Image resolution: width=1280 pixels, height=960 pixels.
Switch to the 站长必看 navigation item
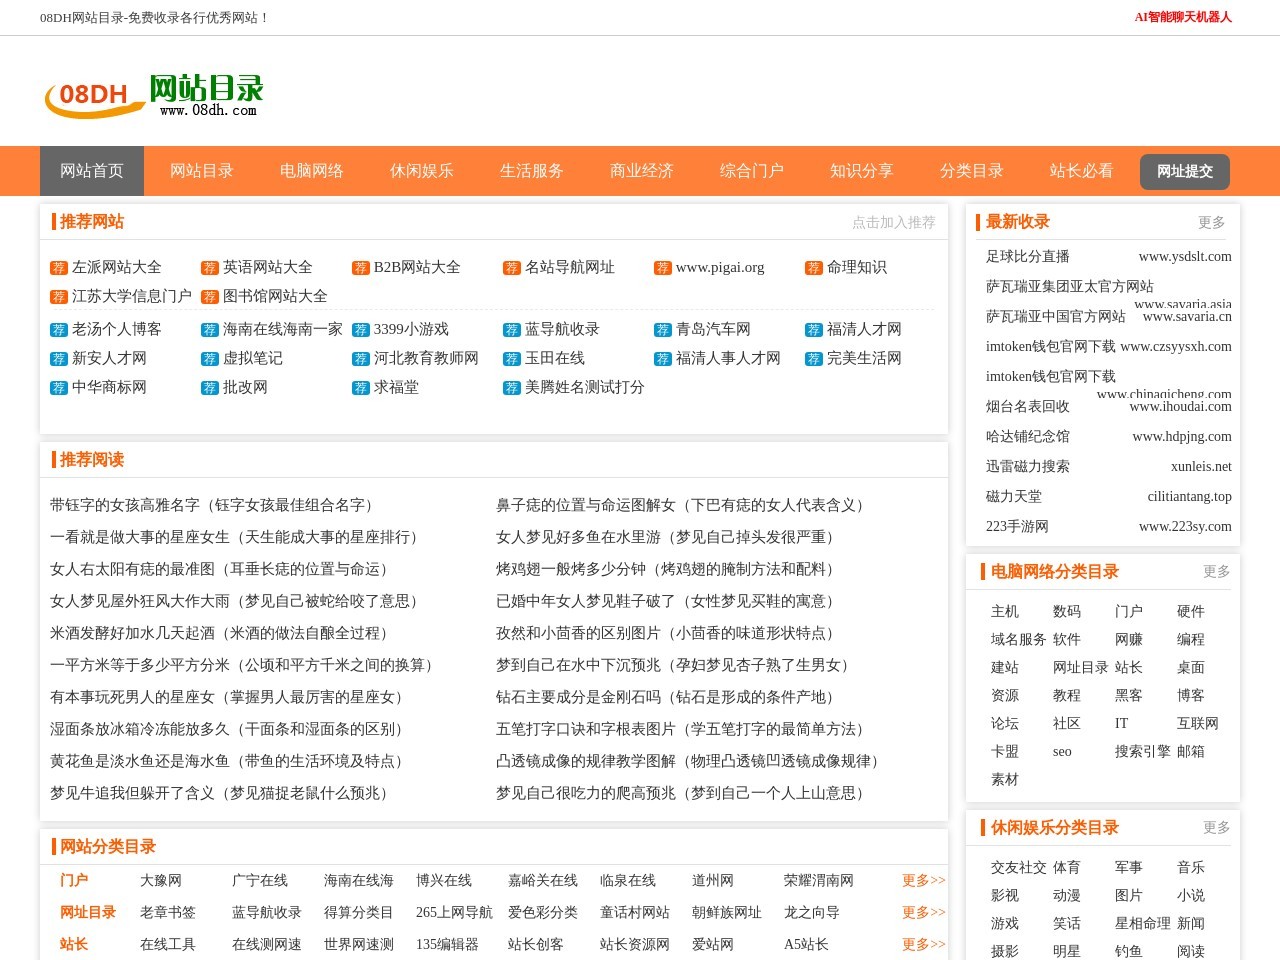tap(1081, 171)
